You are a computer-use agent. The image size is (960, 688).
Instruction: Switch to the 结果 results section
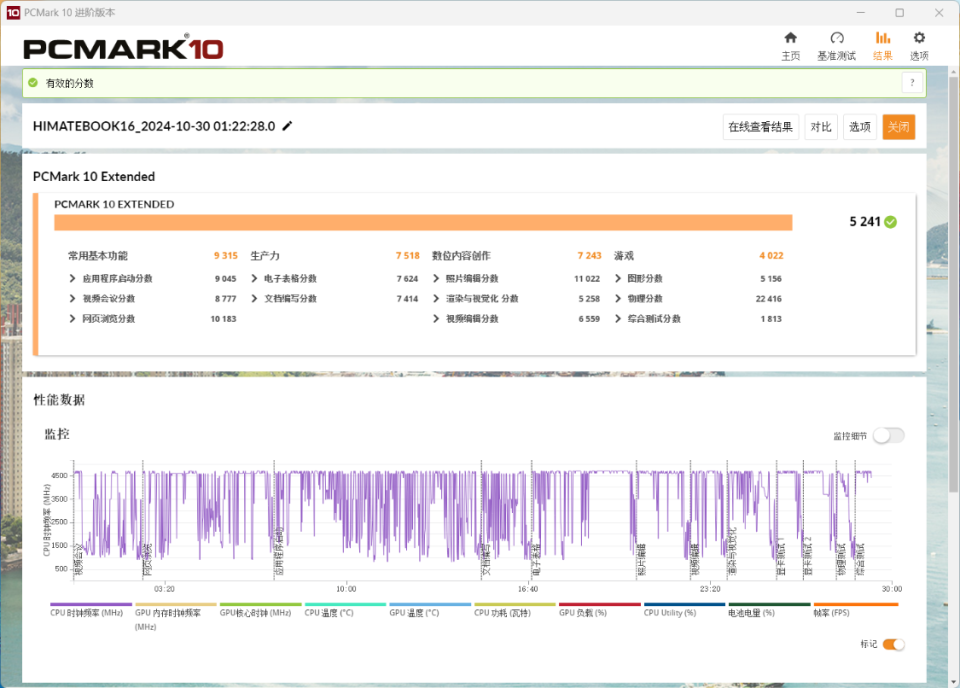(882, 47)
